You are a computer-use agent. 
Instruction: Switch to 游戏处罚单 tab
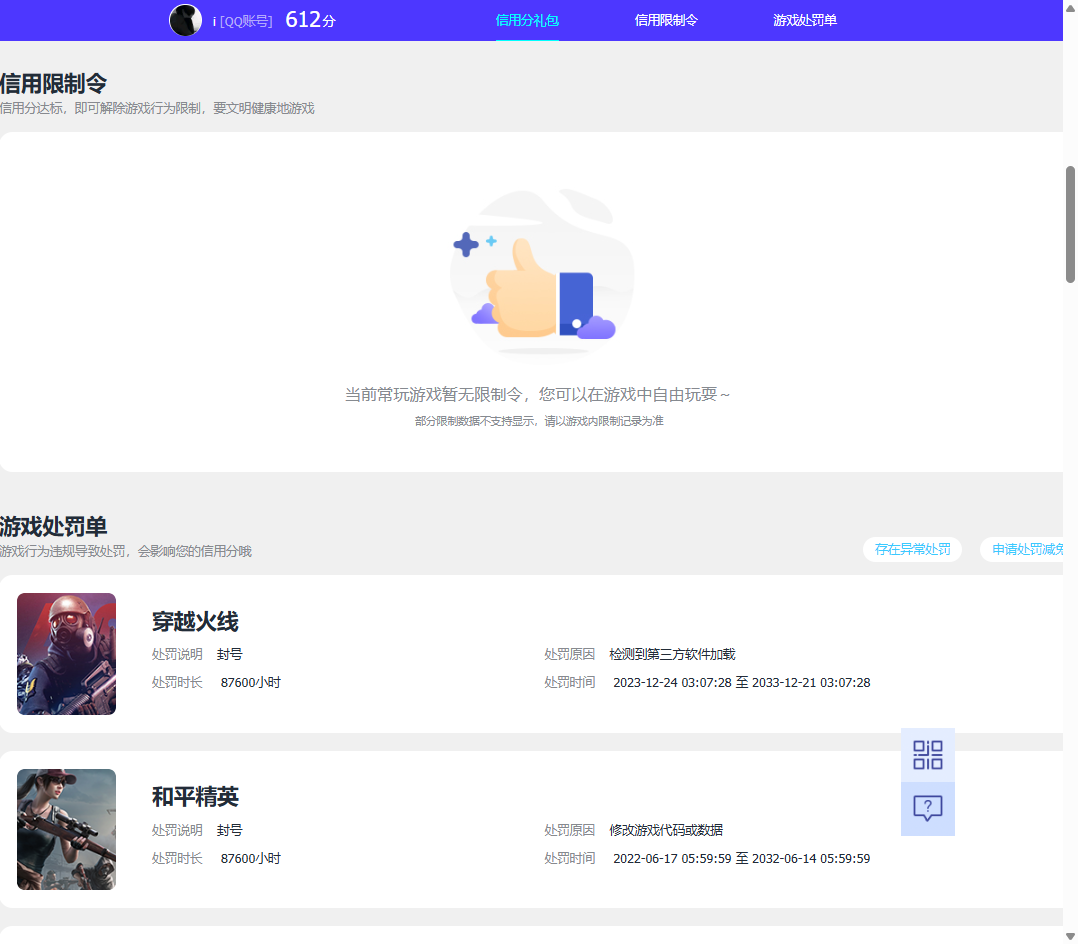(x=804, y=21)
